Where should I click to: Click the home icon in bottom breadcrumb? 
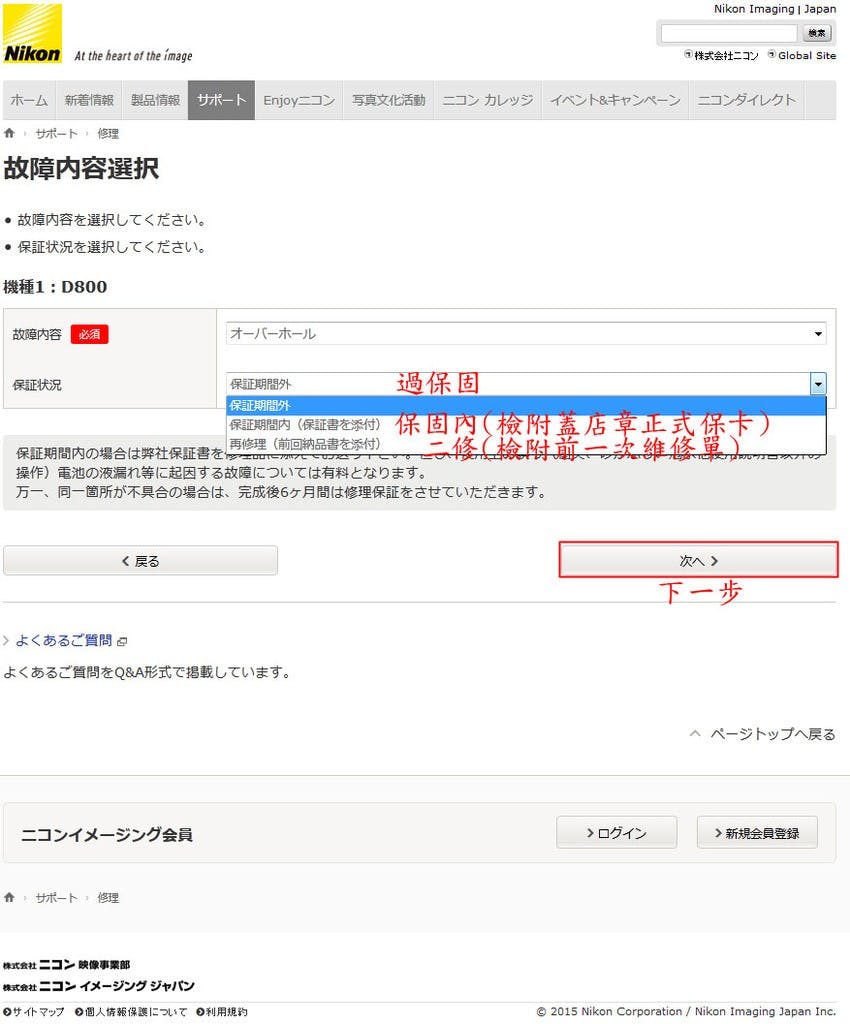click(9, 897)
